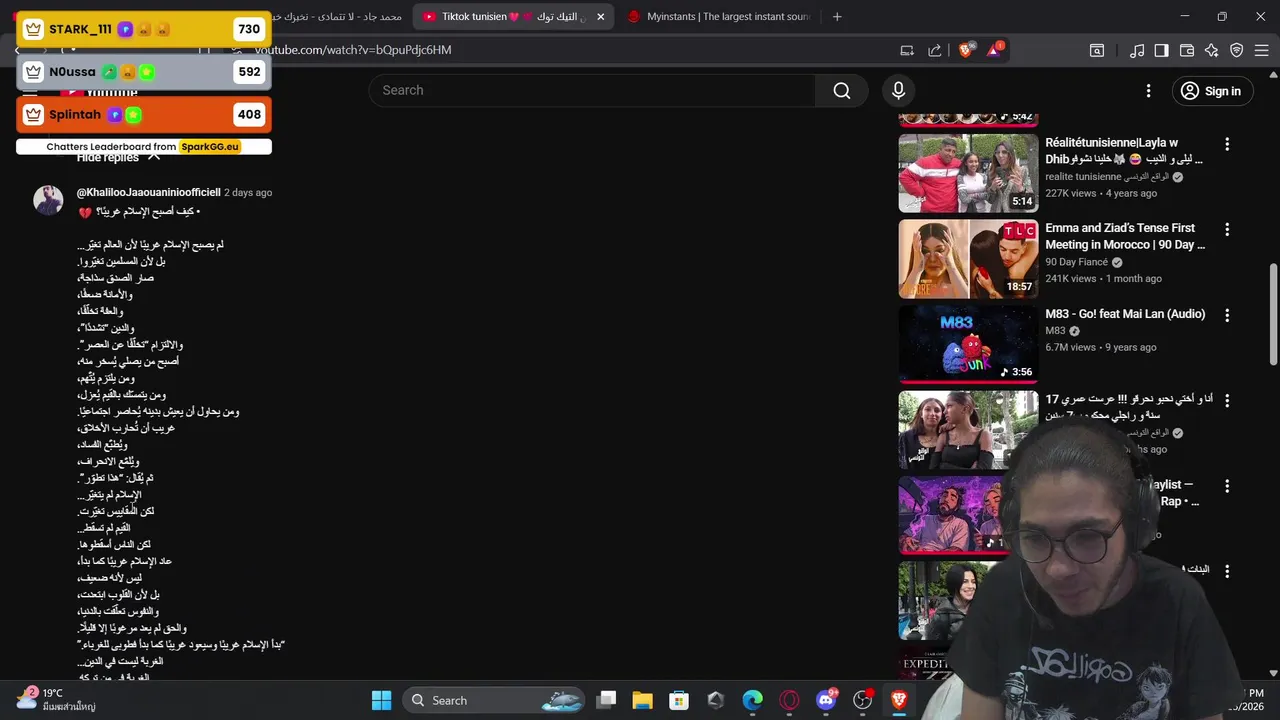Open a new browser tab
1280x720 pixels.
(x=837, y=17)
